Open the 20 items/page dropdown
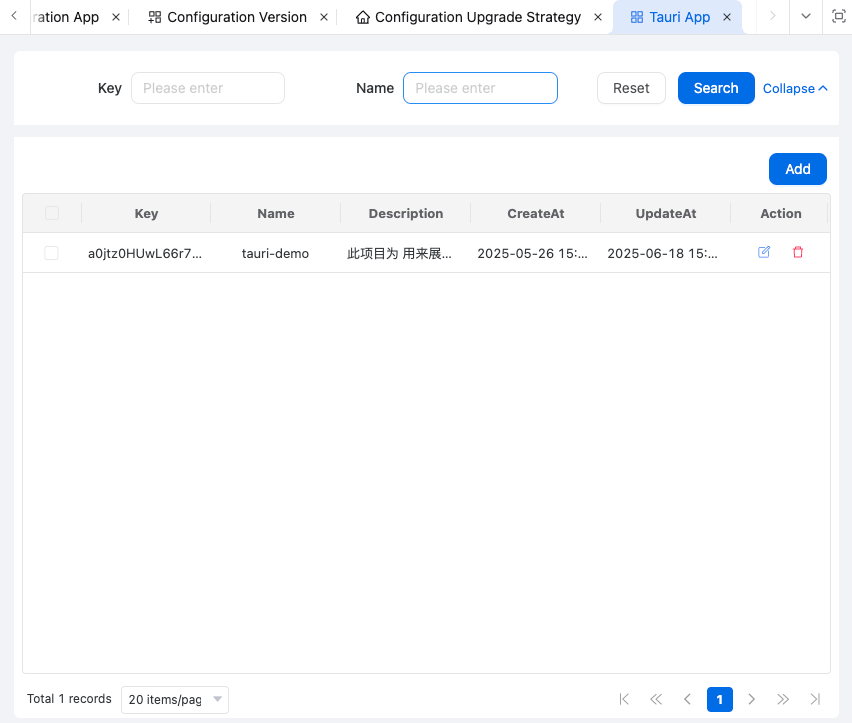This screenshot has width=852, height=723. tap(174, 699)
